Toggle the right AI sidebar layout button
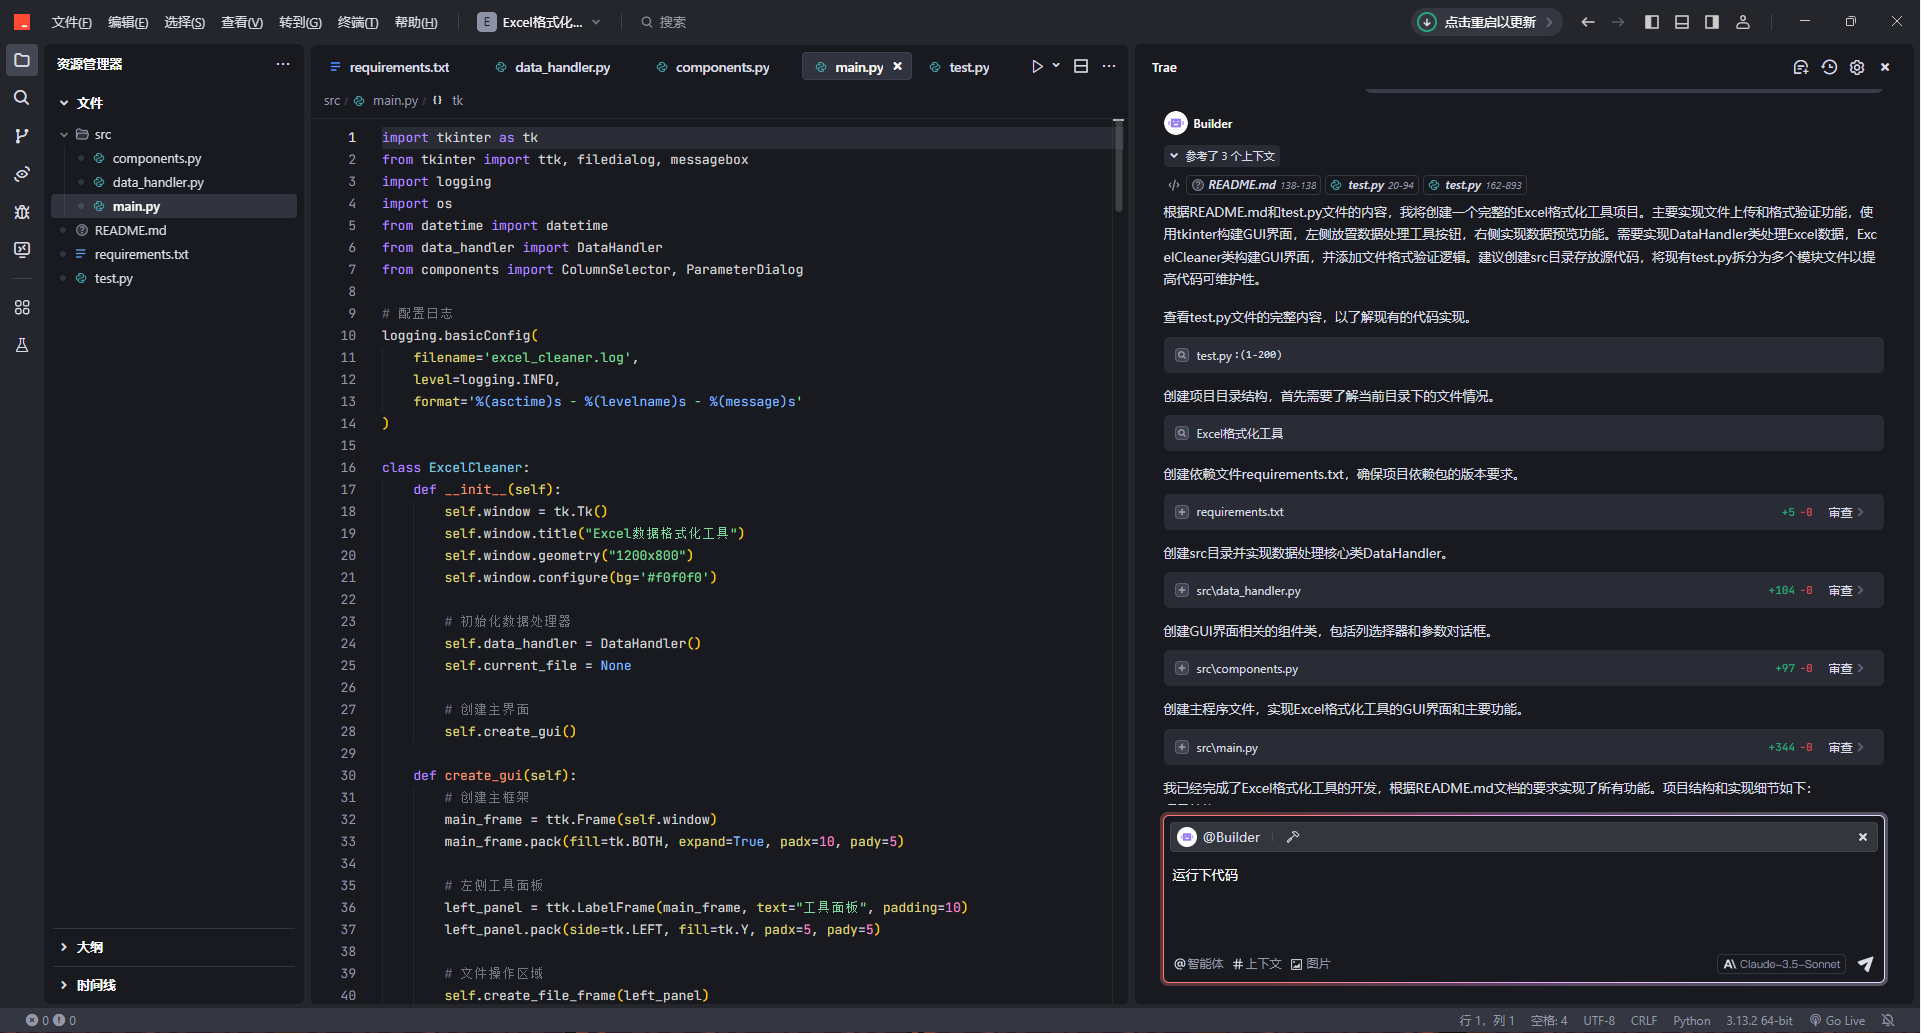The image size is (1921, 1033). point(1712,22)
